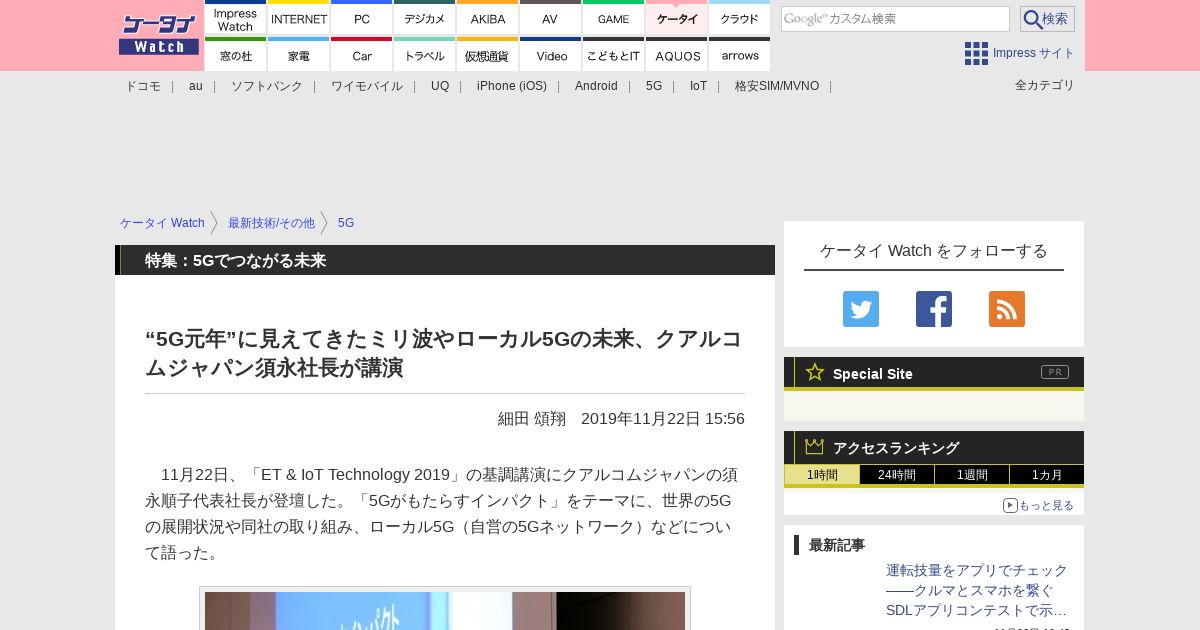Screen dimensions: 1200x630
Task: Select the 1週間 ranking tab
Action: coord(972,475)
